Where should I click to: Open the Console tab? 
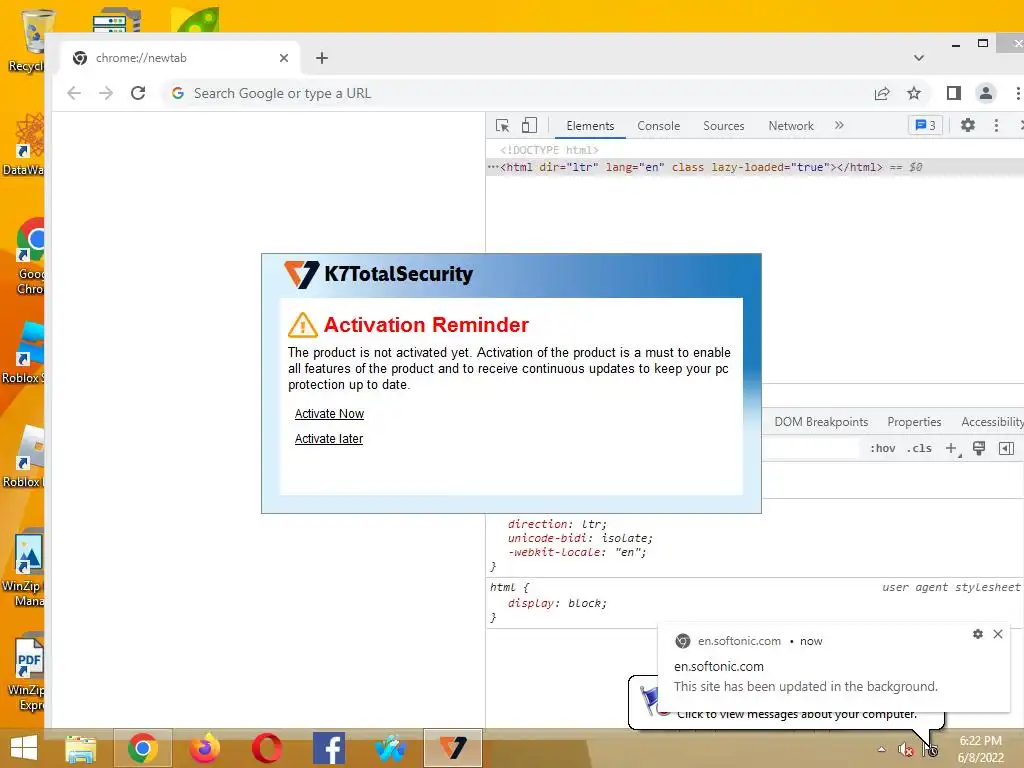pyautogui.click(x=658, y=126)
